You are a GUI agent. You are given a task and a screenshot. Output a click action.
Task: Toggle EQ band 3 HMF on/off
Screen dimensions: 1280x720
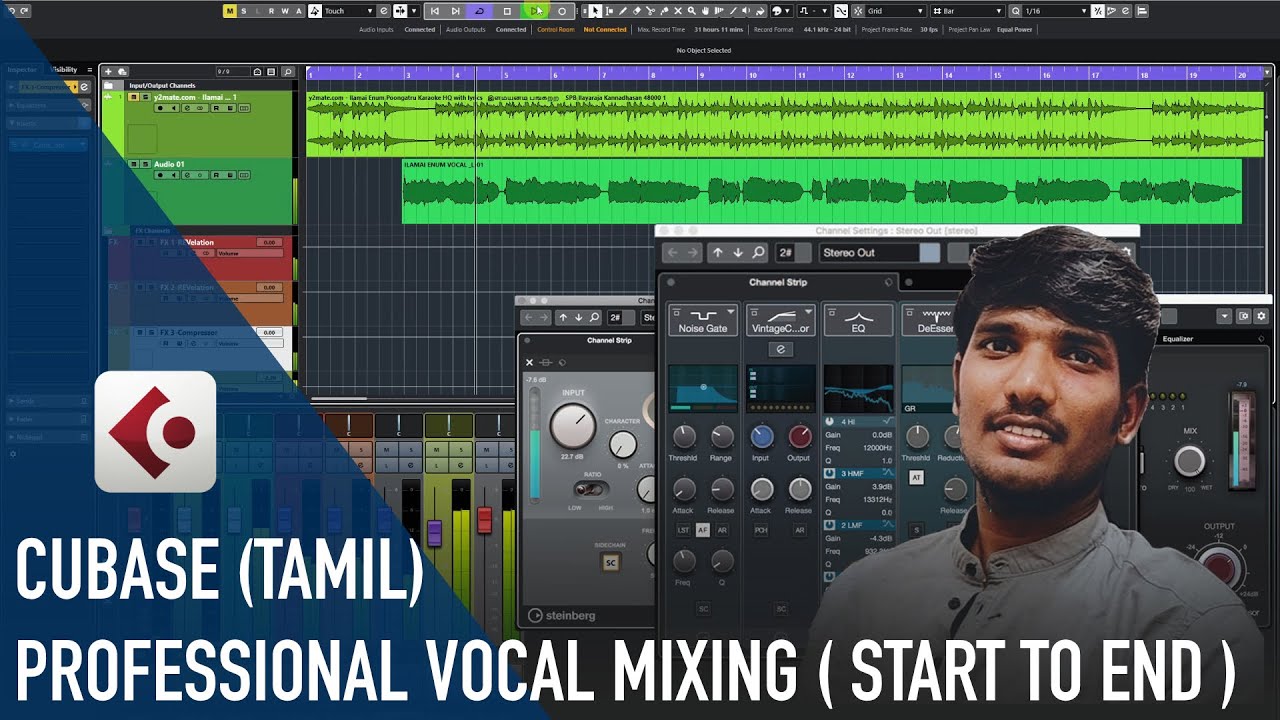tap(830, 473)
